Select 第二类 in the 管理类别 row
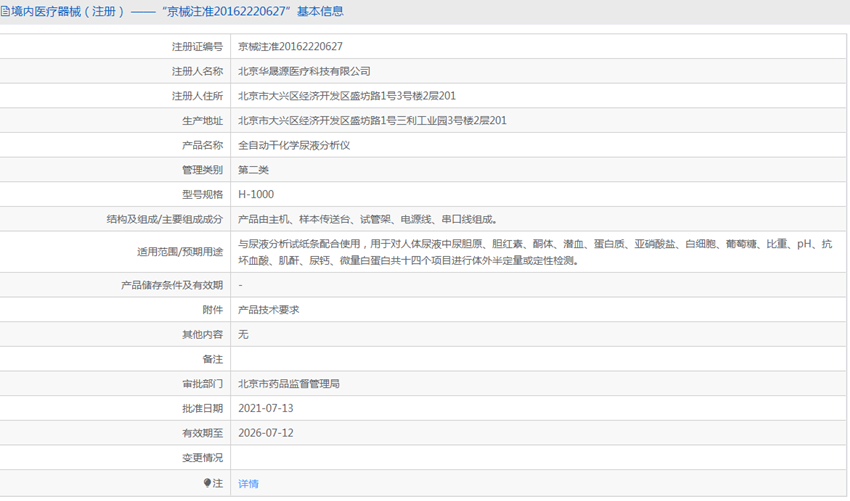This screenshot has height=501, width=850. 253,170
